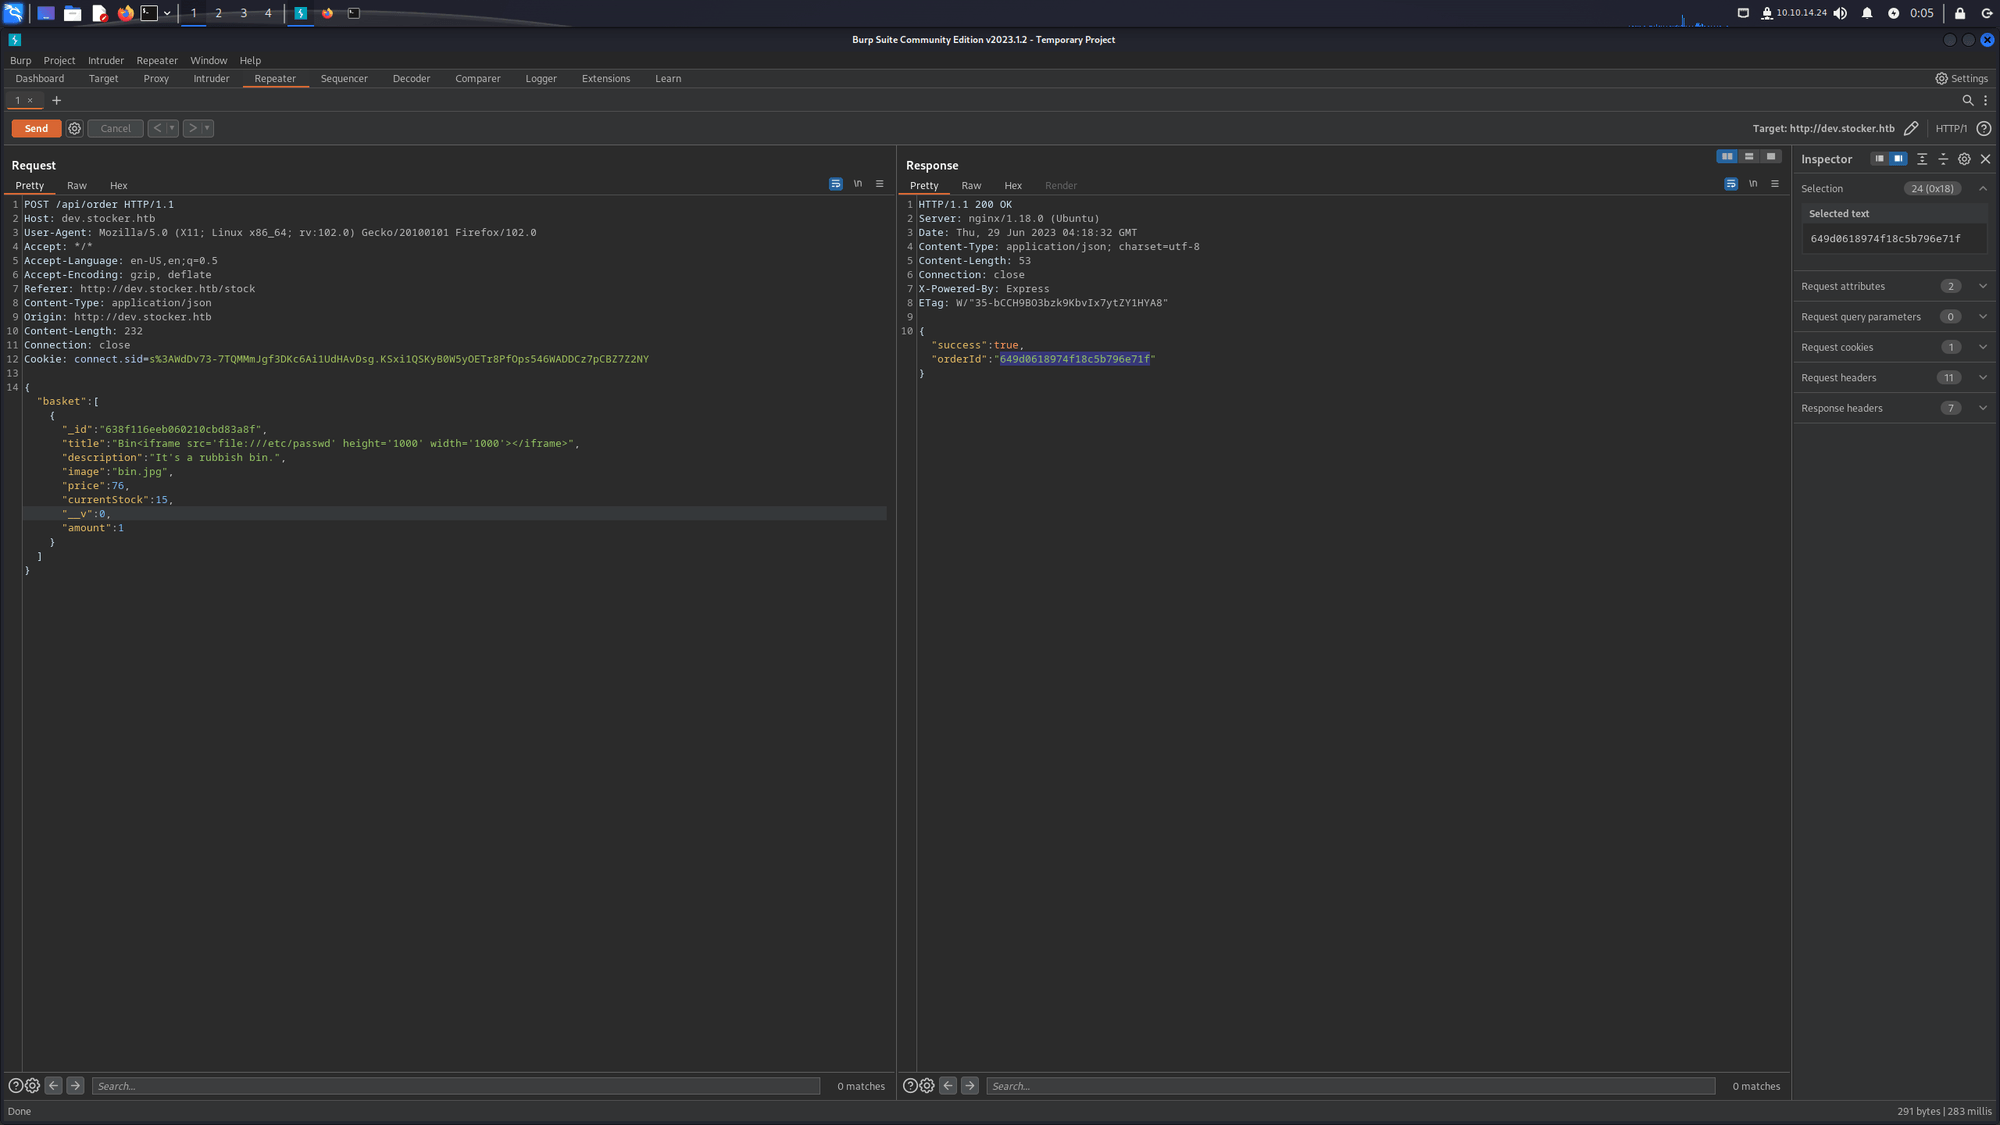Open the Help menu
2000x1125 pixels.
click(x=250, y=60)
